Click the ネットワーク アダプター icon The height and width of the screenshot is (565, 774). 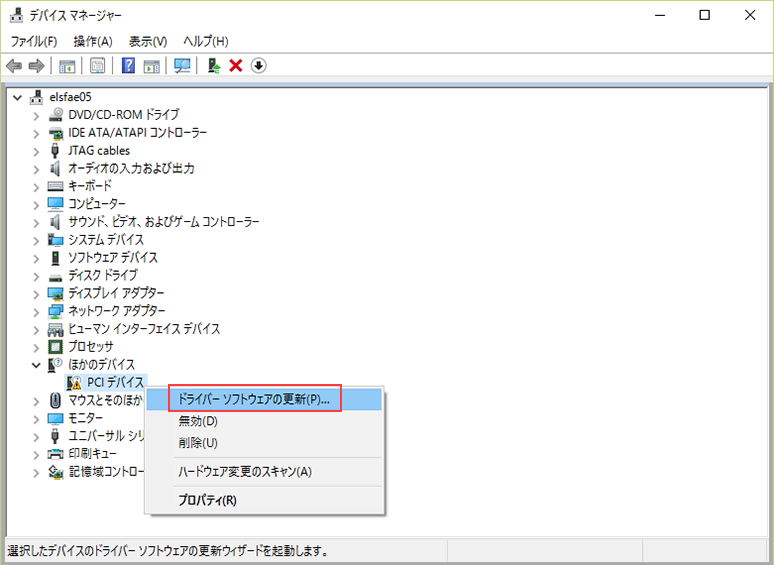(x=56, y=311)
